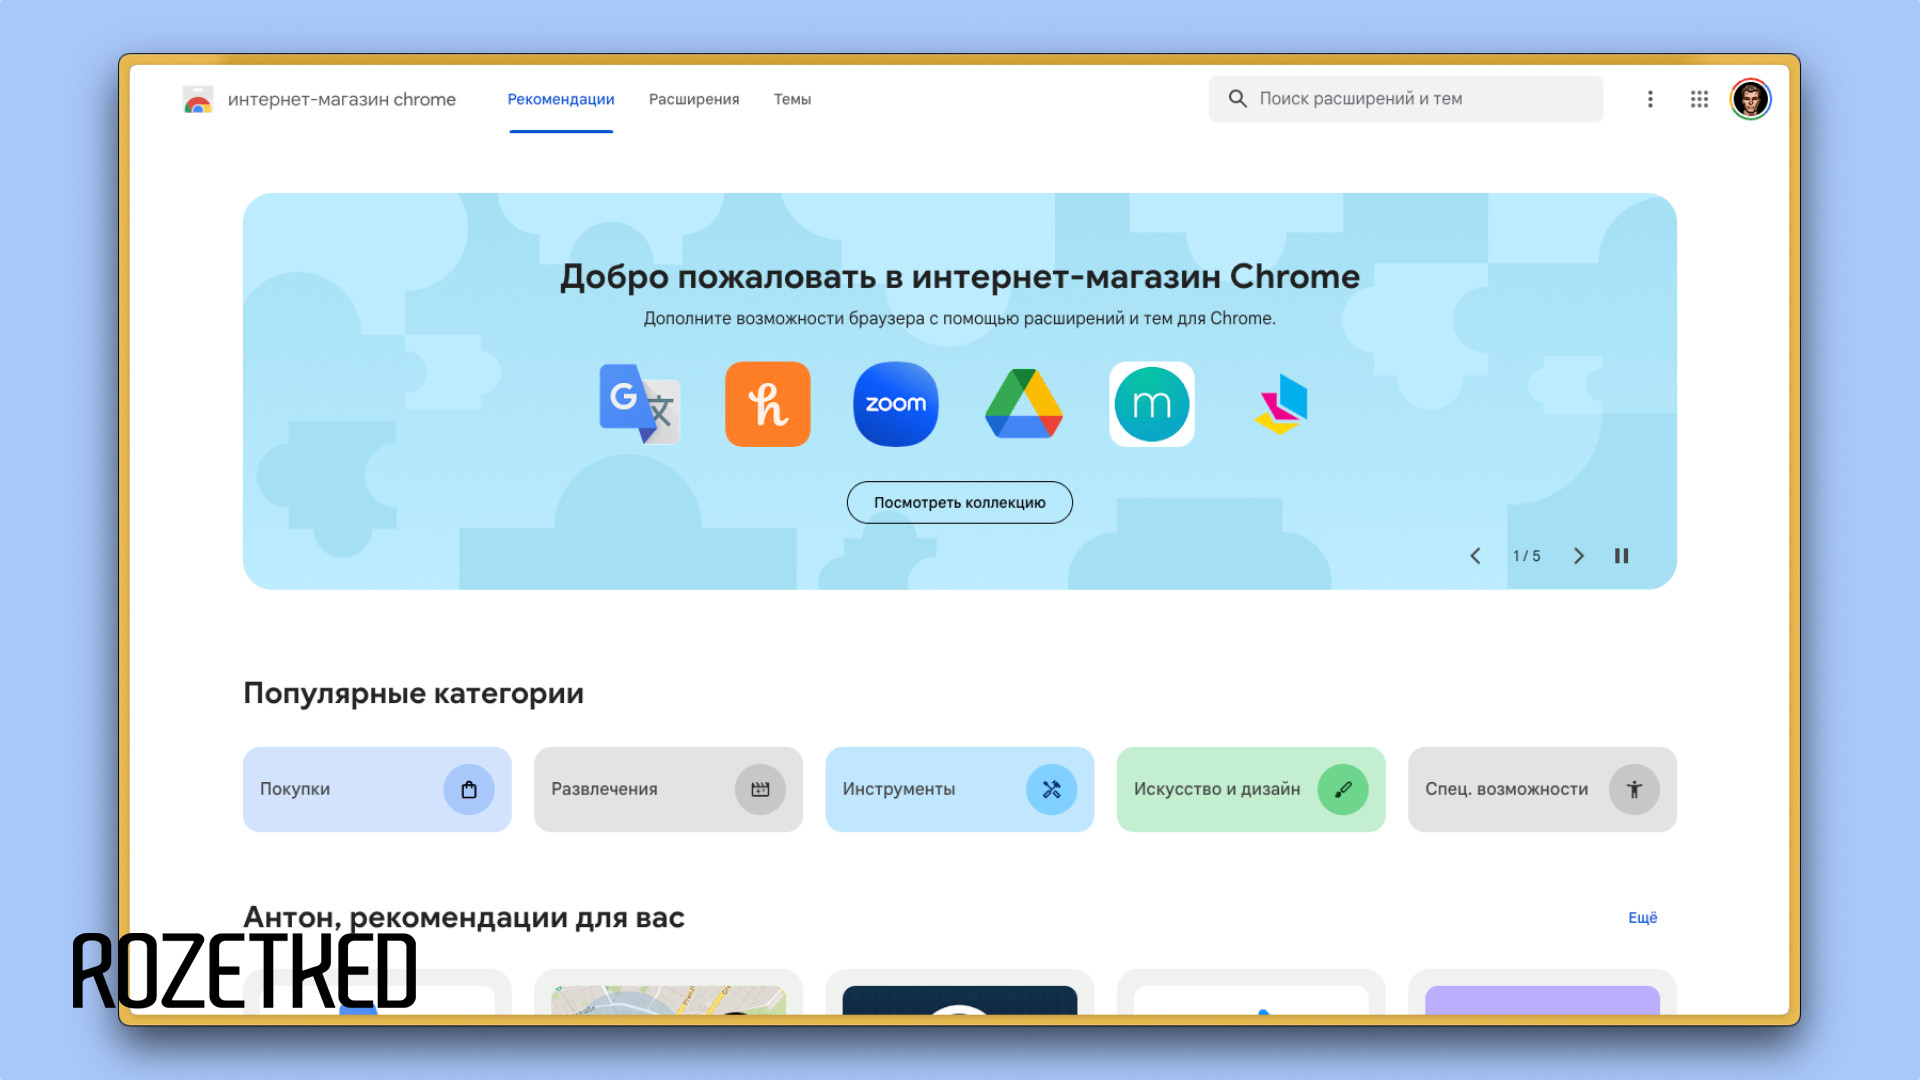
Task: Open the Zoom extension icon
Action: [895, 404]
